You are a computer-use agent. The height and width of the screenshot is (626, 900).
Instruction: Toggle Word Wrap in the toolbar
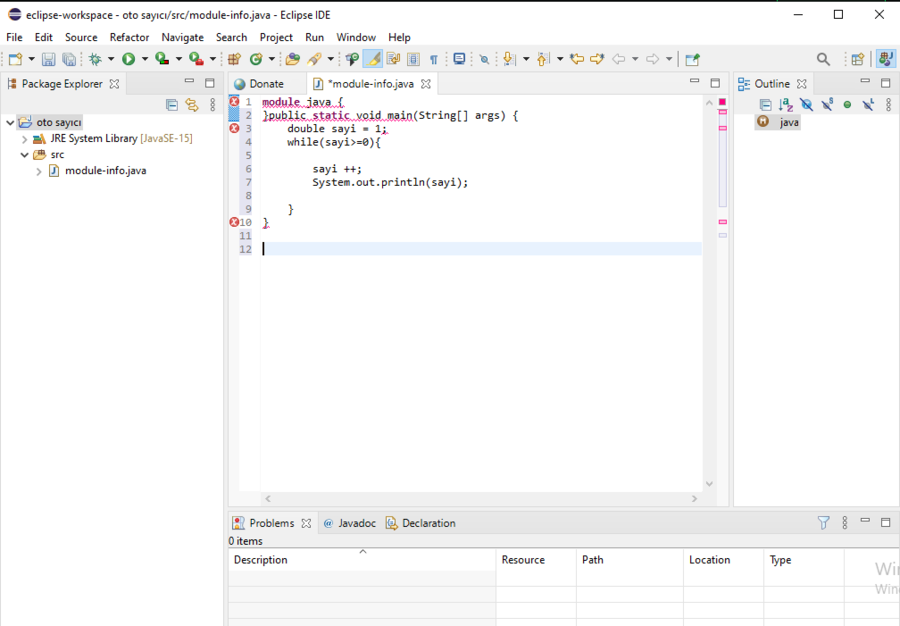click(393, 59)
